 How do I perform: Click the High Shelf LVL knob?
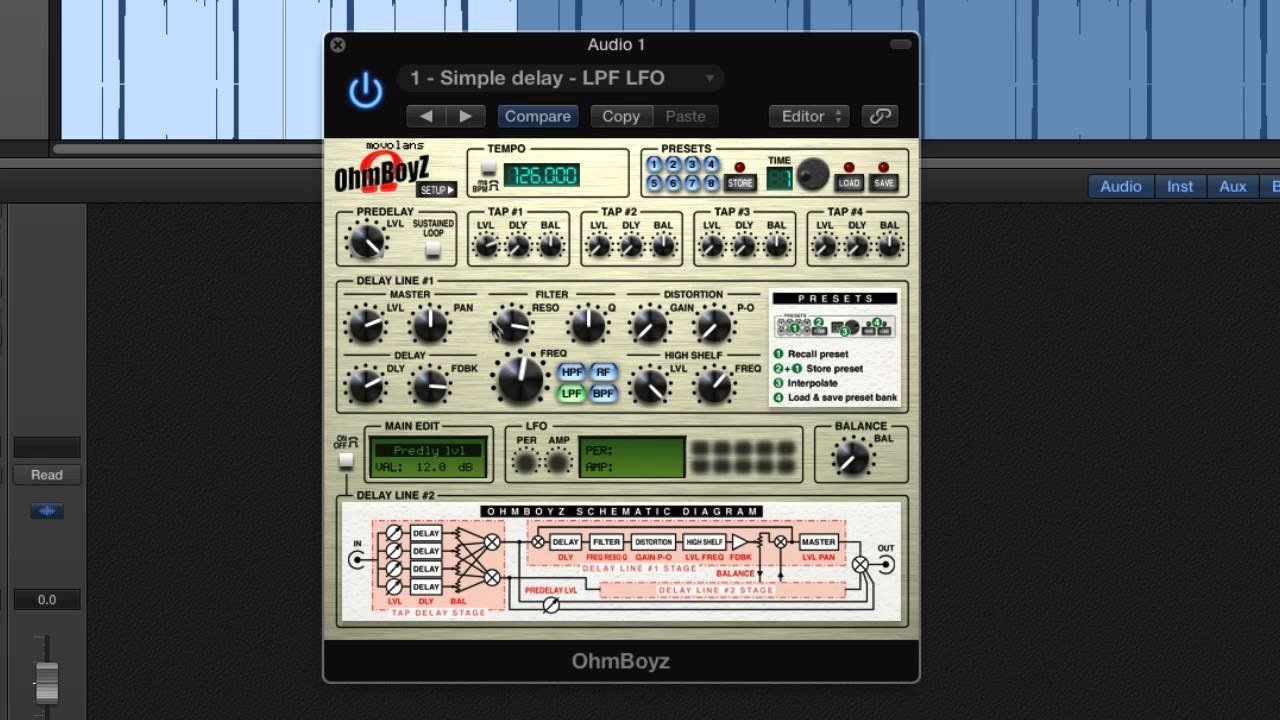coord(649,386)
